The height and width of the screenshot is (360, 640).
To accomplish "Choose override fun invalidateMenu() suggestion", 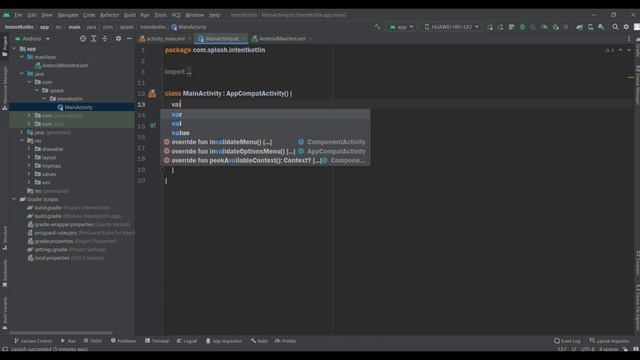I will tap(265, 142).
